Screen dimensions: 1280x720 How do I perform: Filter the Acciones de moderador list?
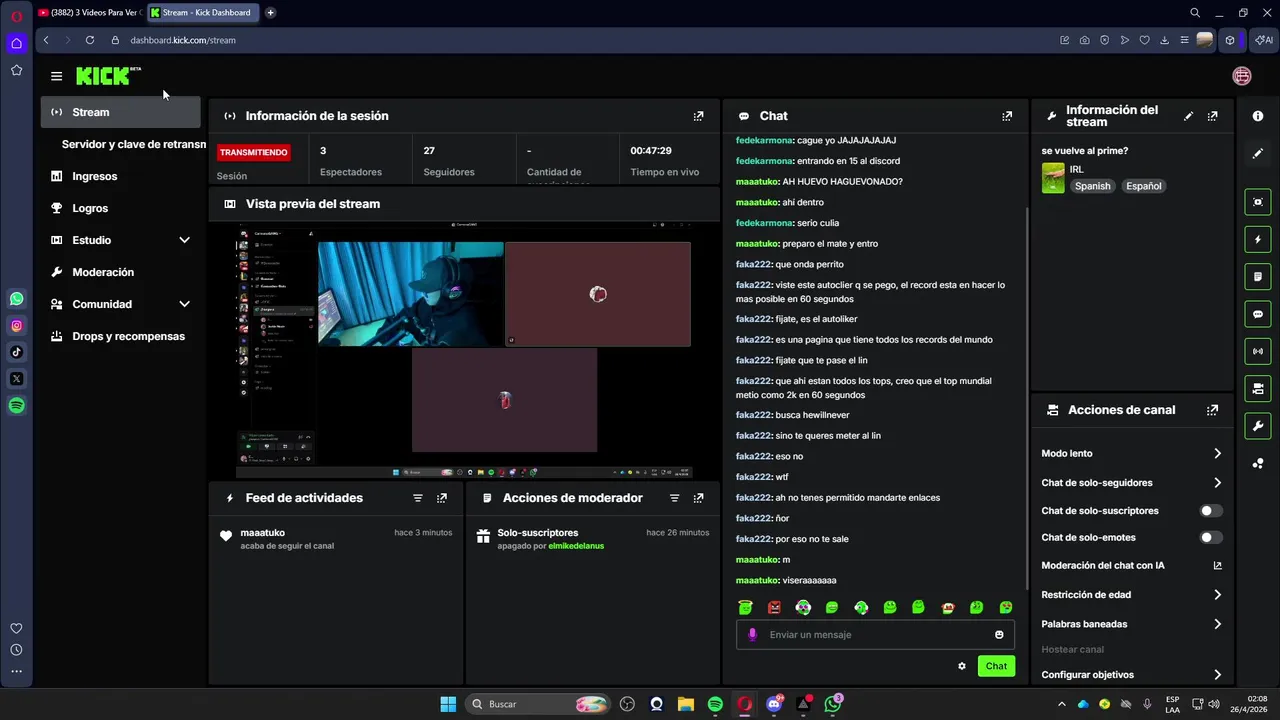(x=674, y=498)
